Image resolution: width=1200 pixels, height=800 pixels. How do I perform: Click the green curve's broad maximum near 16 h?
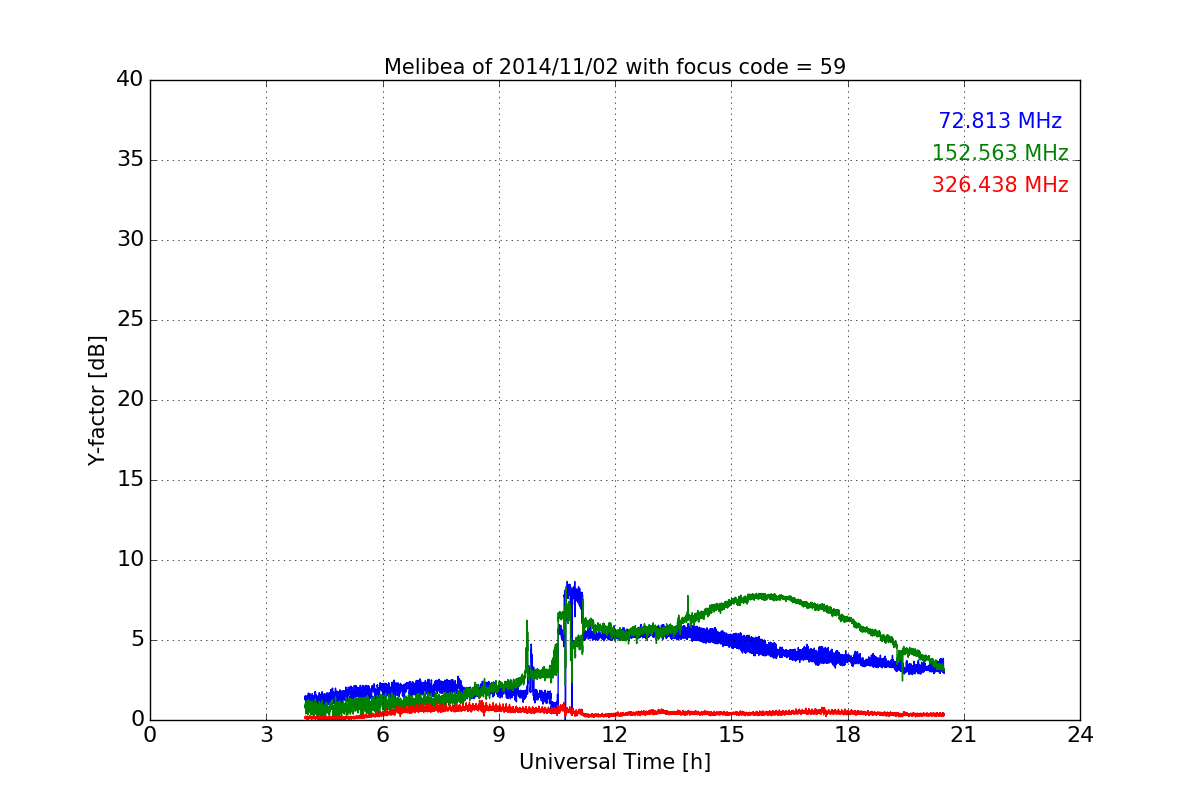point(765,596)
